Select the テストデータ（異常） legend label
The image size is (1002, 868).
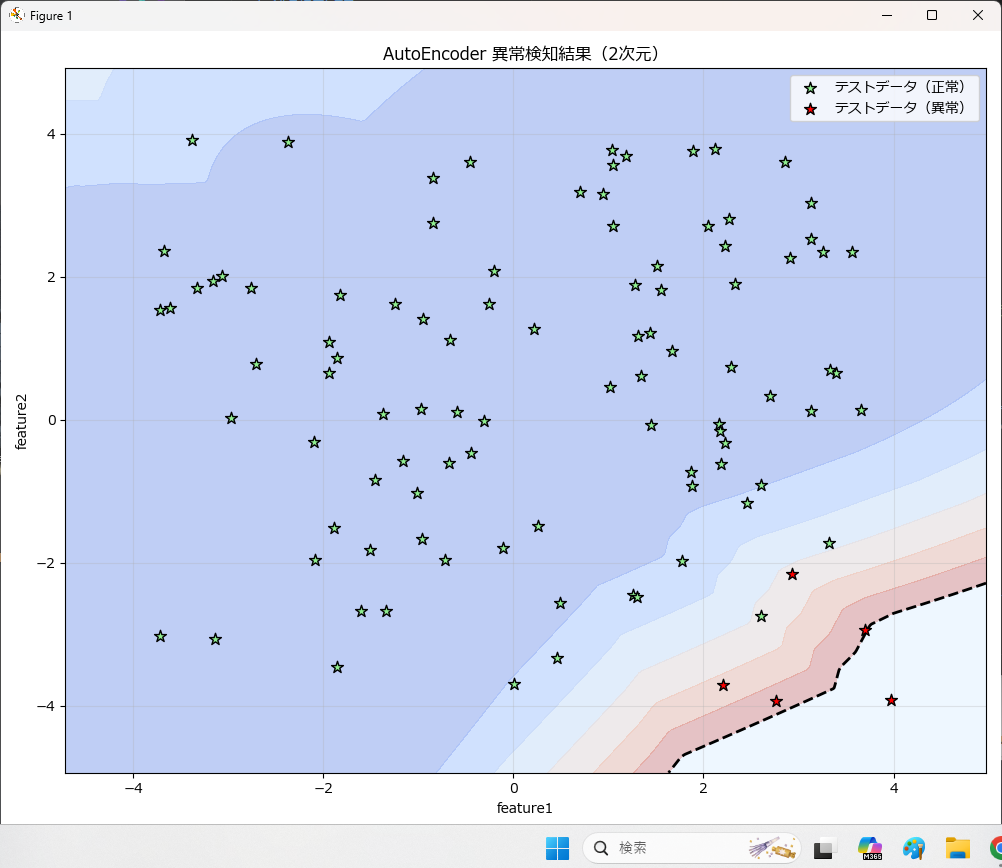tap(899, 108)
